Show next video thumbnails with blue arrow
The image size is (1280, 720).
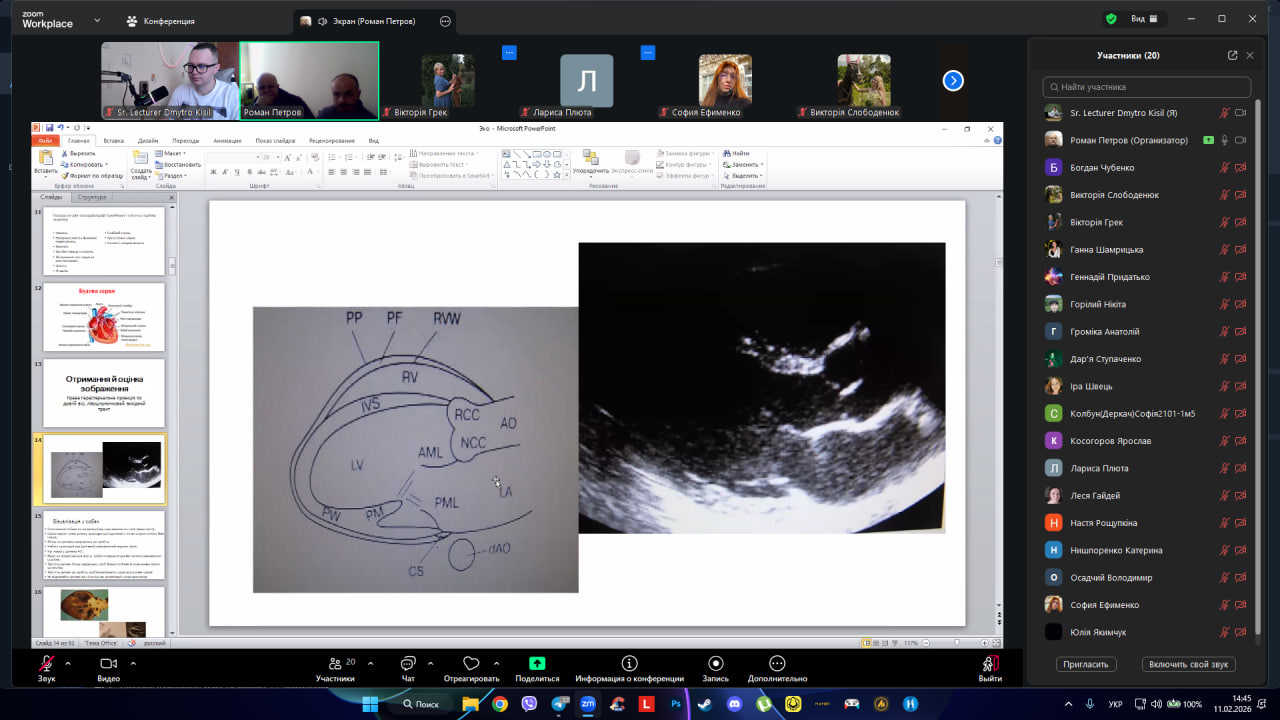point(953,81)
